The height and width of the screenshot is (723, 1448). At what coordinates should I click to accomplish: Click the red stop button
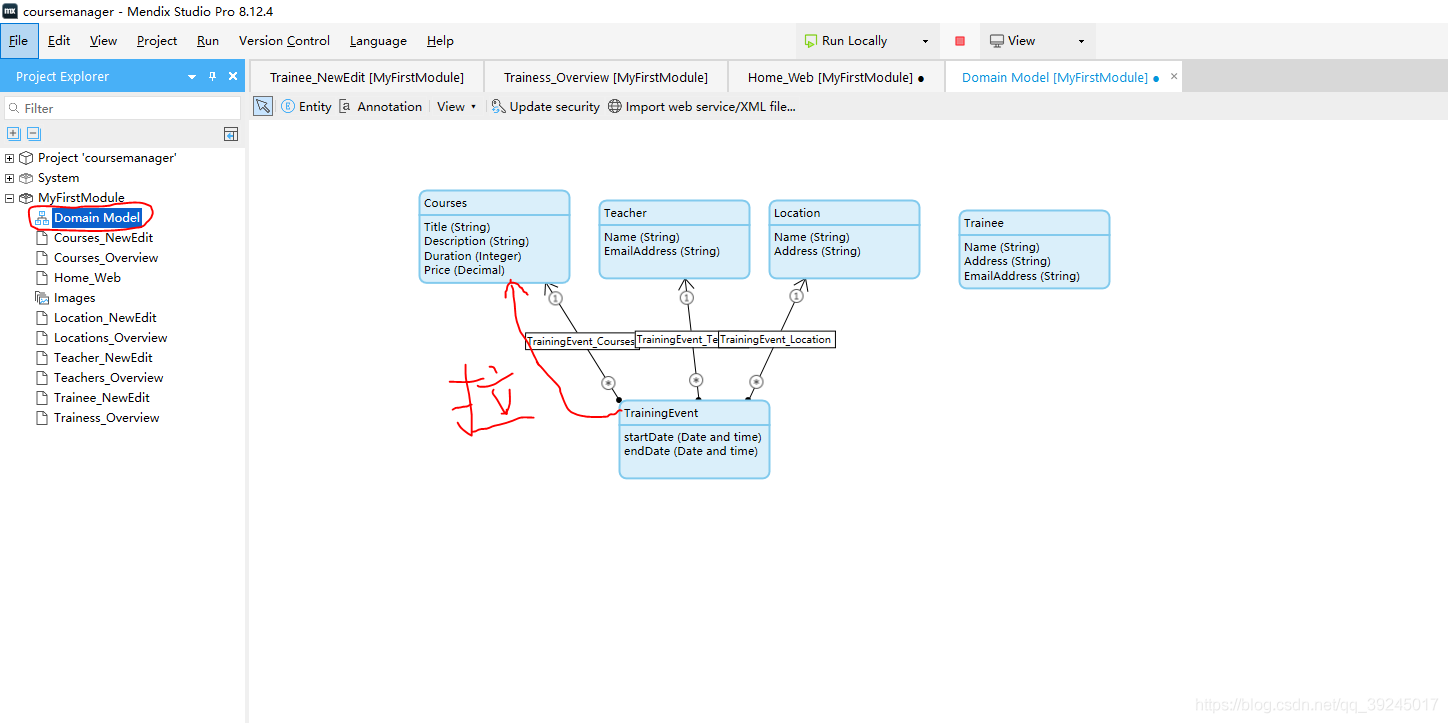click(x=960, y=41)
